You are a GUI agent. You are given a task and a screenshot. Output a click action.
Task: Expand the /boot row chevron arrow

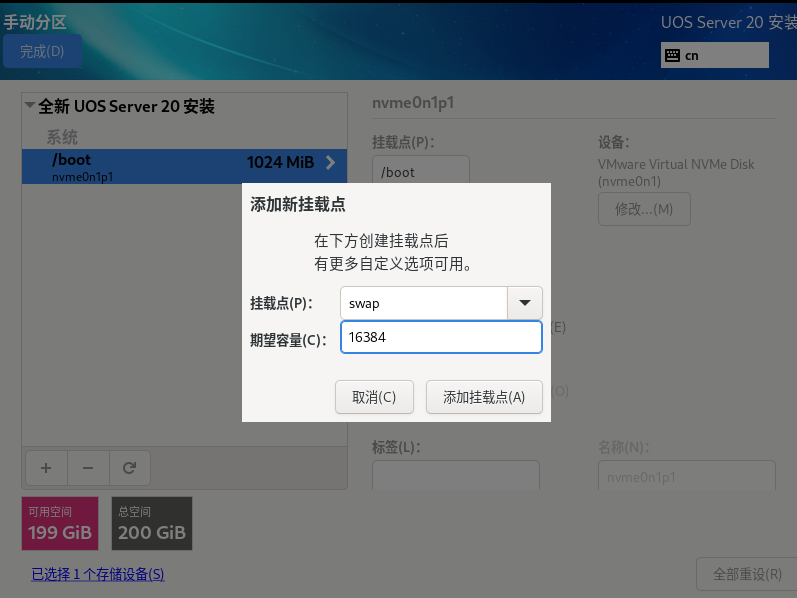(330, 163)
